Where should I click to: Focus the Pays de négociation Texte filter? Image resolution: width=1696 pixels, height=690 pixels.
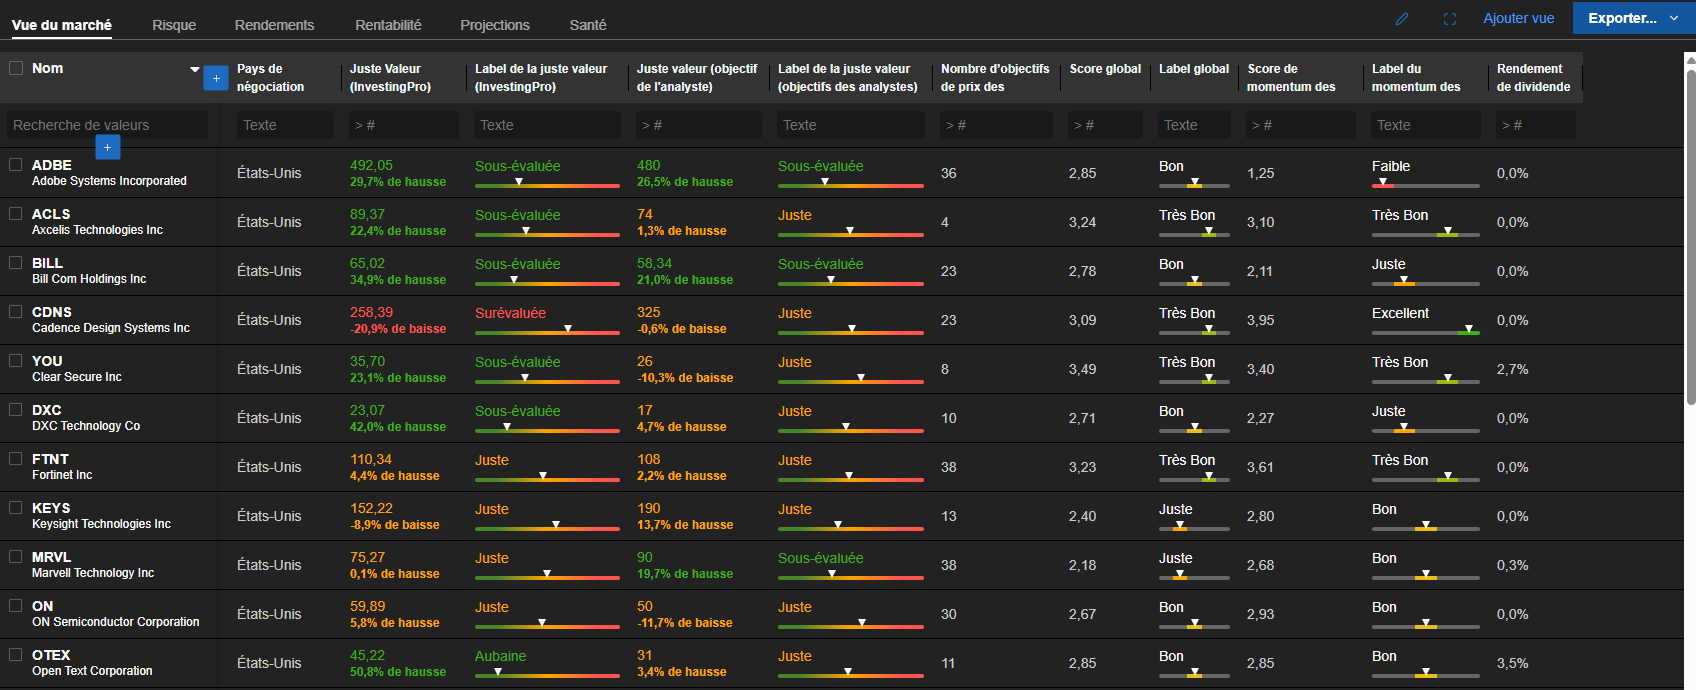click(x=285, y=125)
